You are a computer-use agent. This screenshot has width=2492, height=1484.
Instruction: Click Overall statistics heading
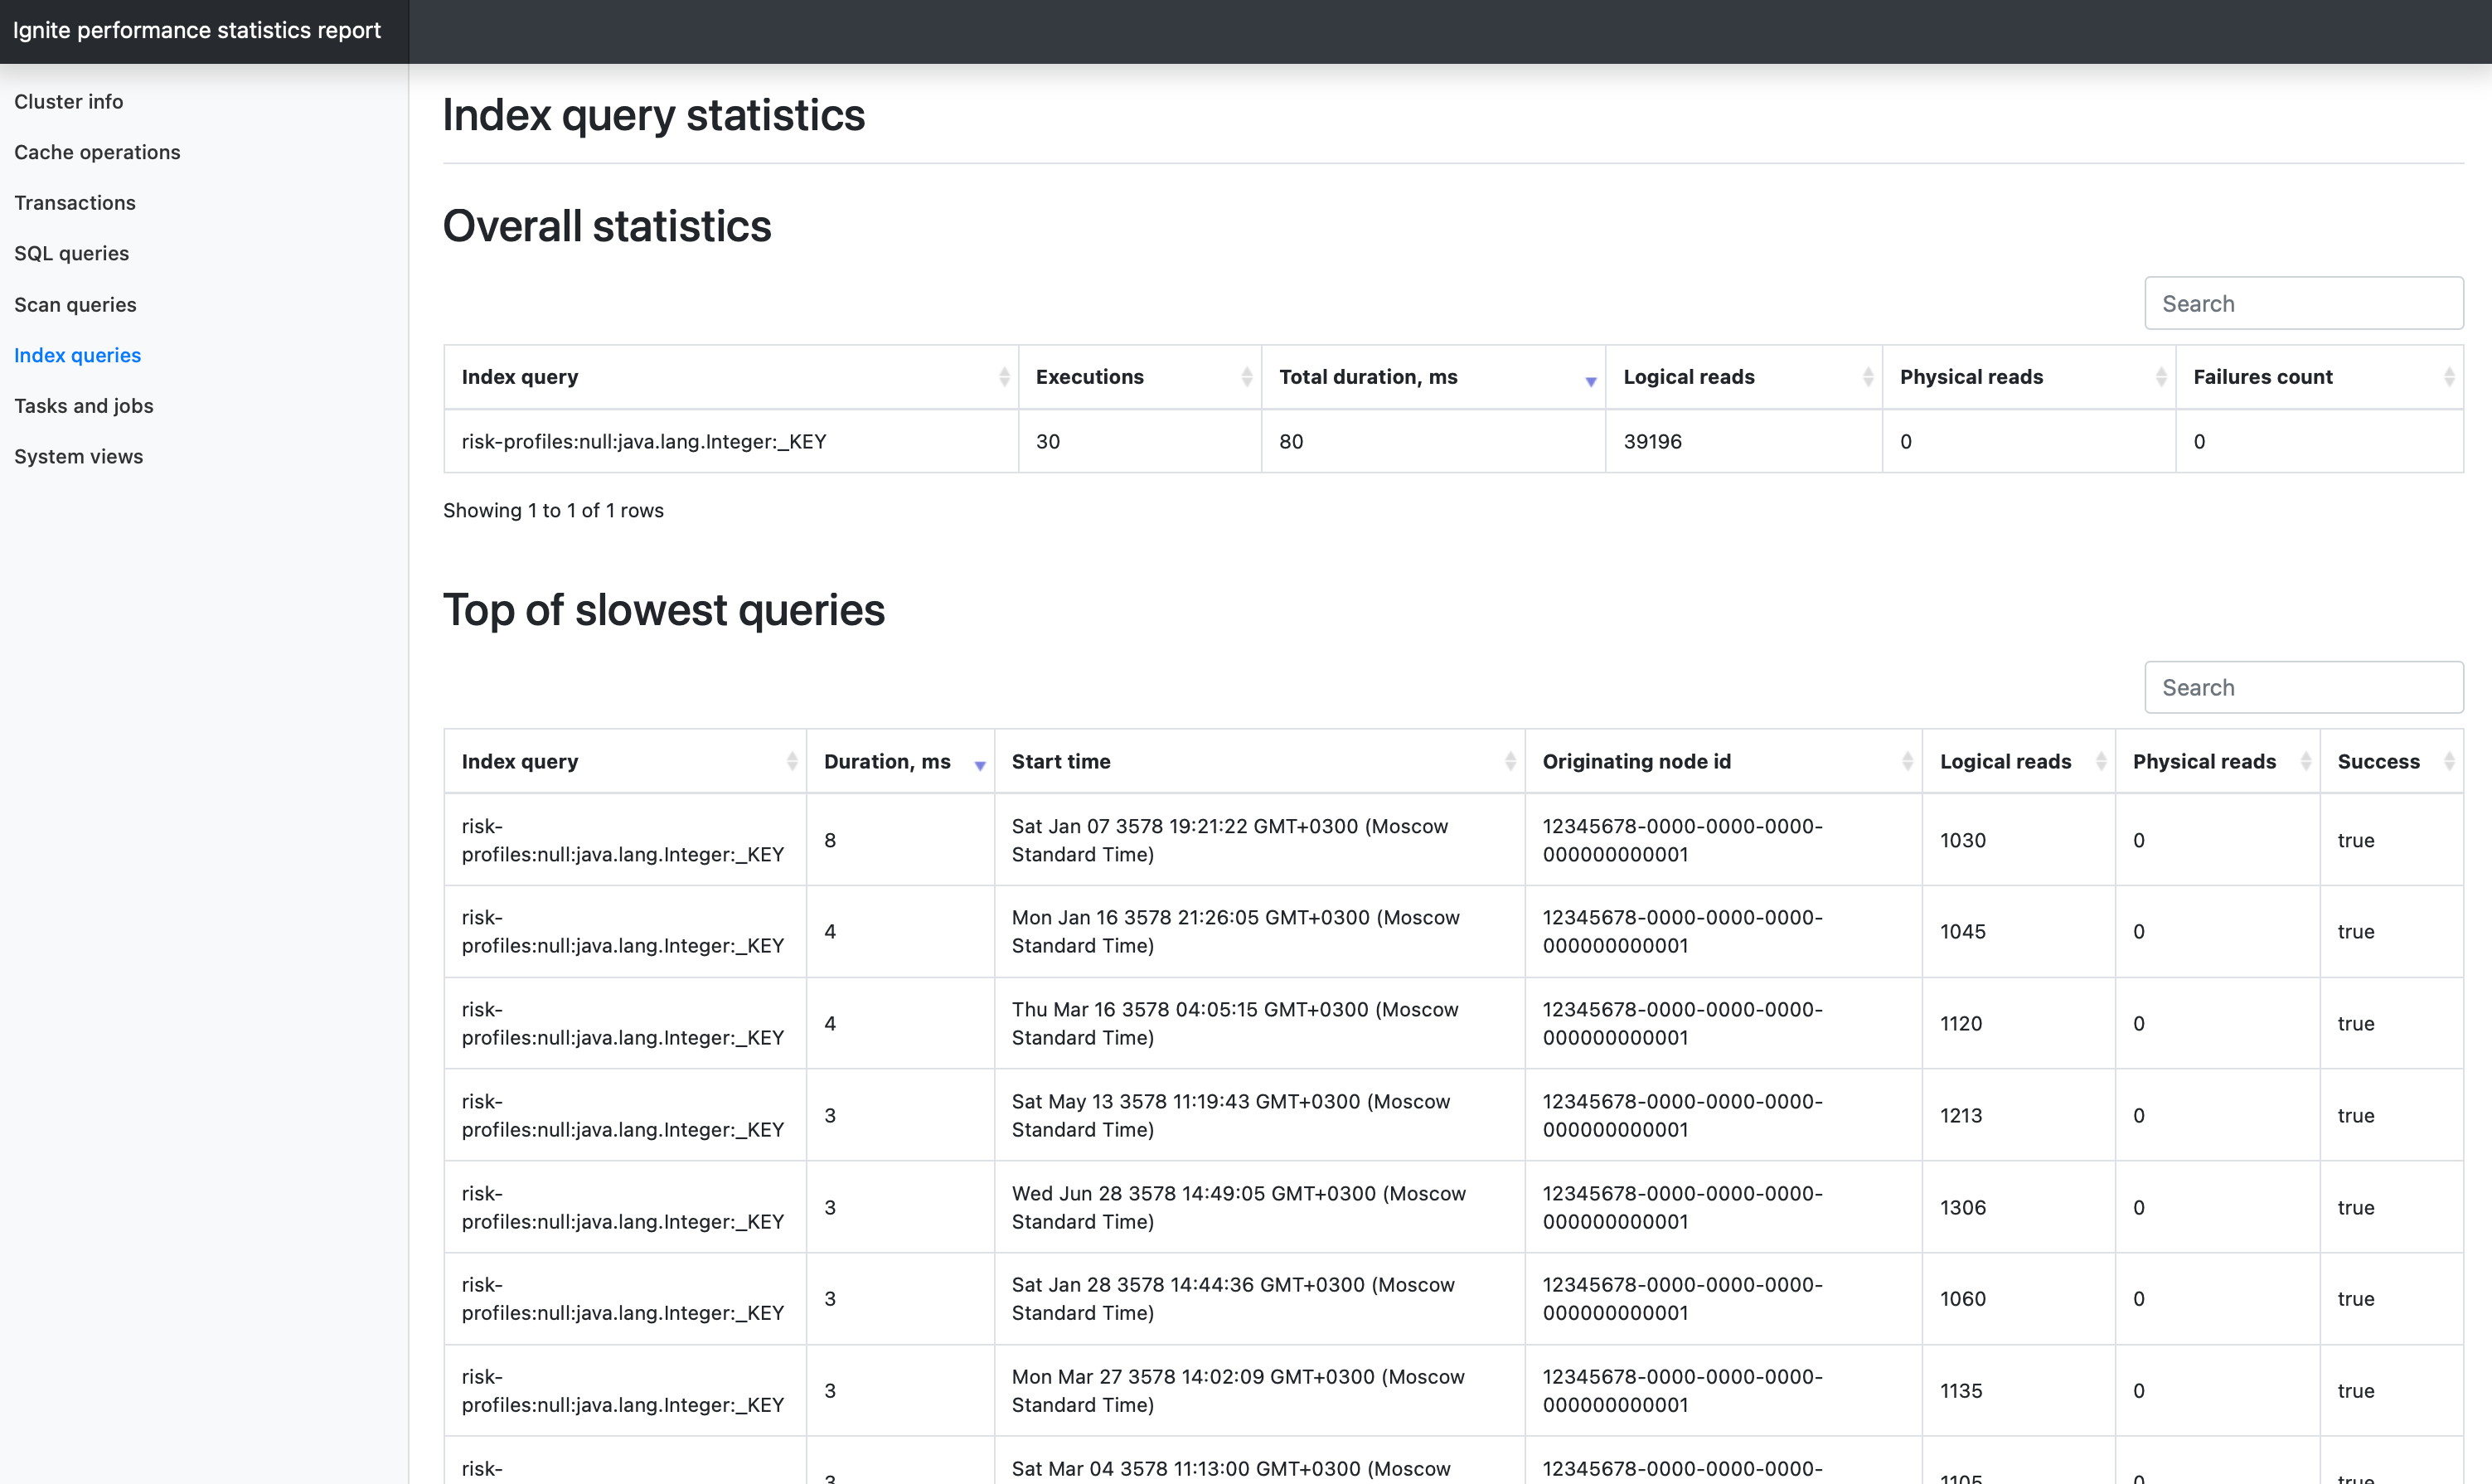coord(607,226)
